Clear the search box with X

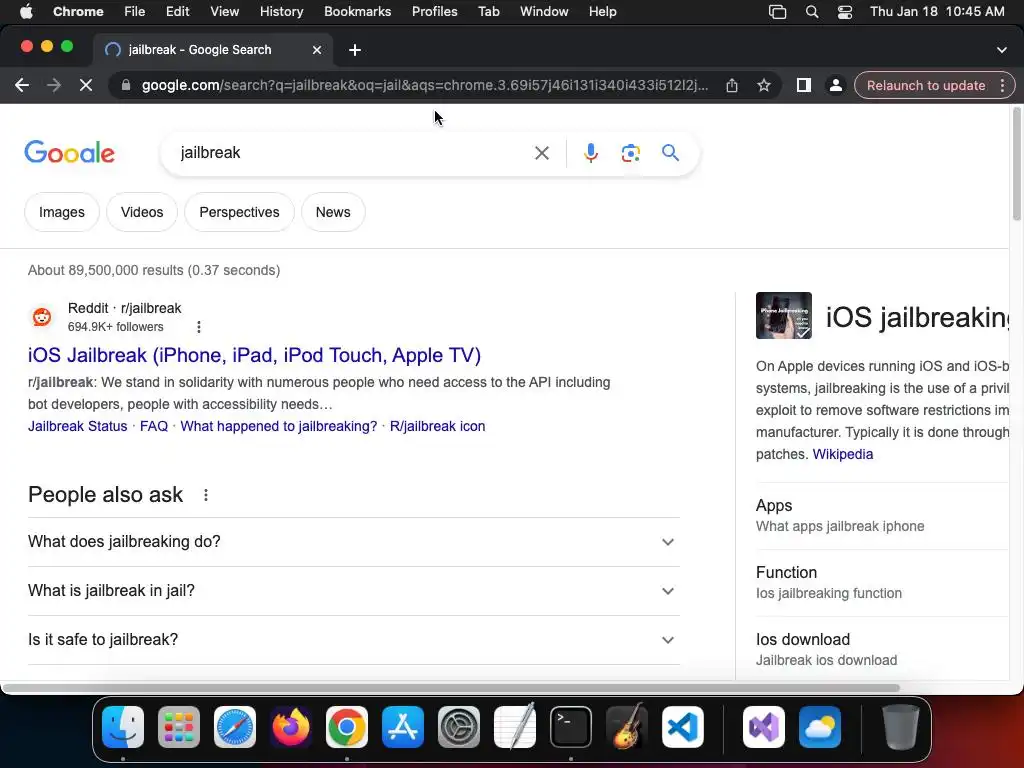click(541, 153)
